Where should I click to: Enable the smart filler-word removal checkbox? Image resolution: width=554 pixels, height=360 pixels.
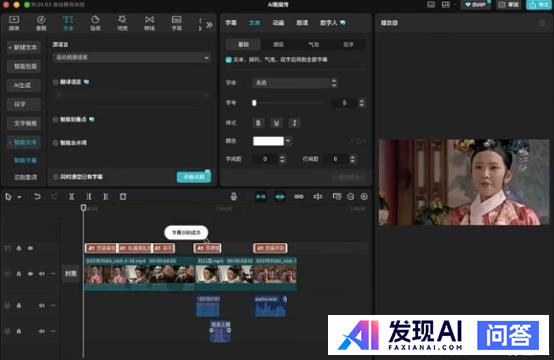click(x=55, y=143)
